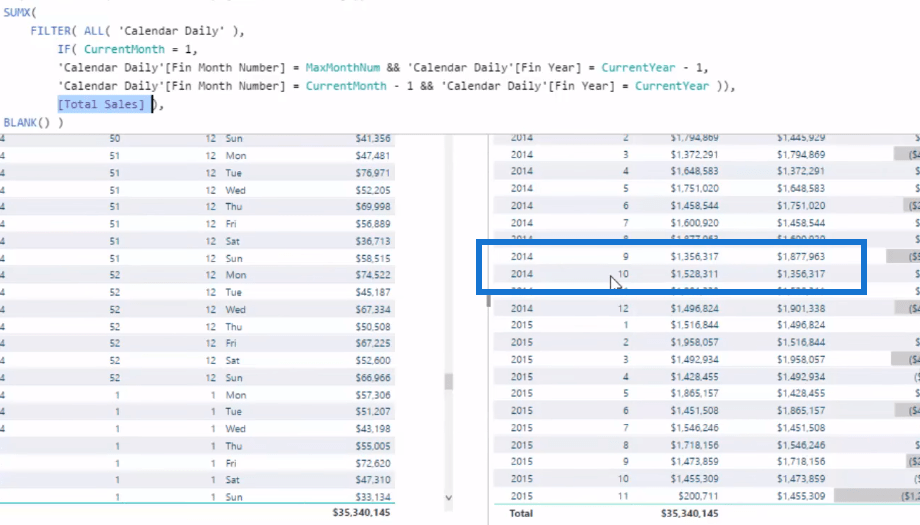Select the $67,334 sales value

[x=373, y=309]
